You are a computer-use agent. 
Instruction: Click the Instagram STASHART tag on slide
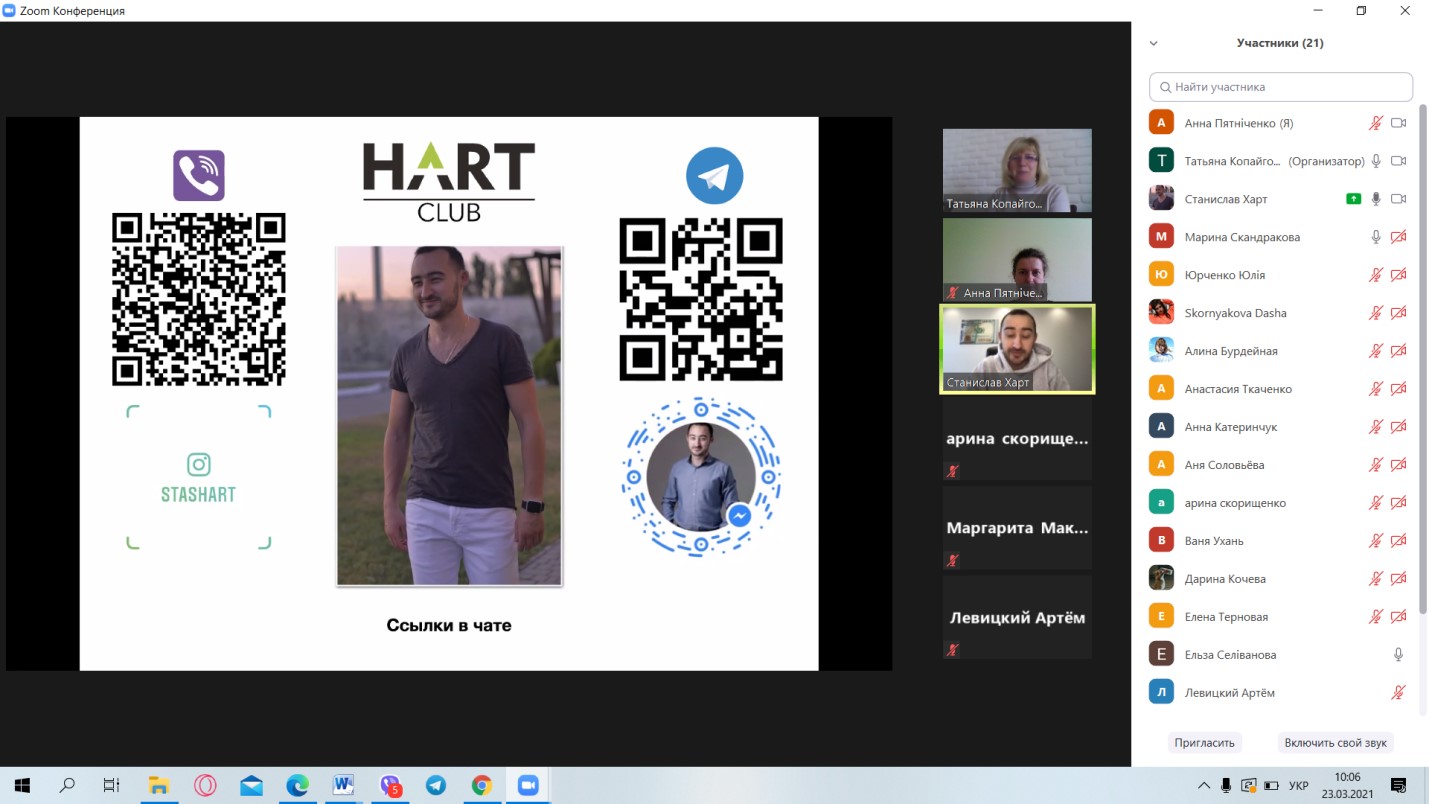(x=198, y=478)
